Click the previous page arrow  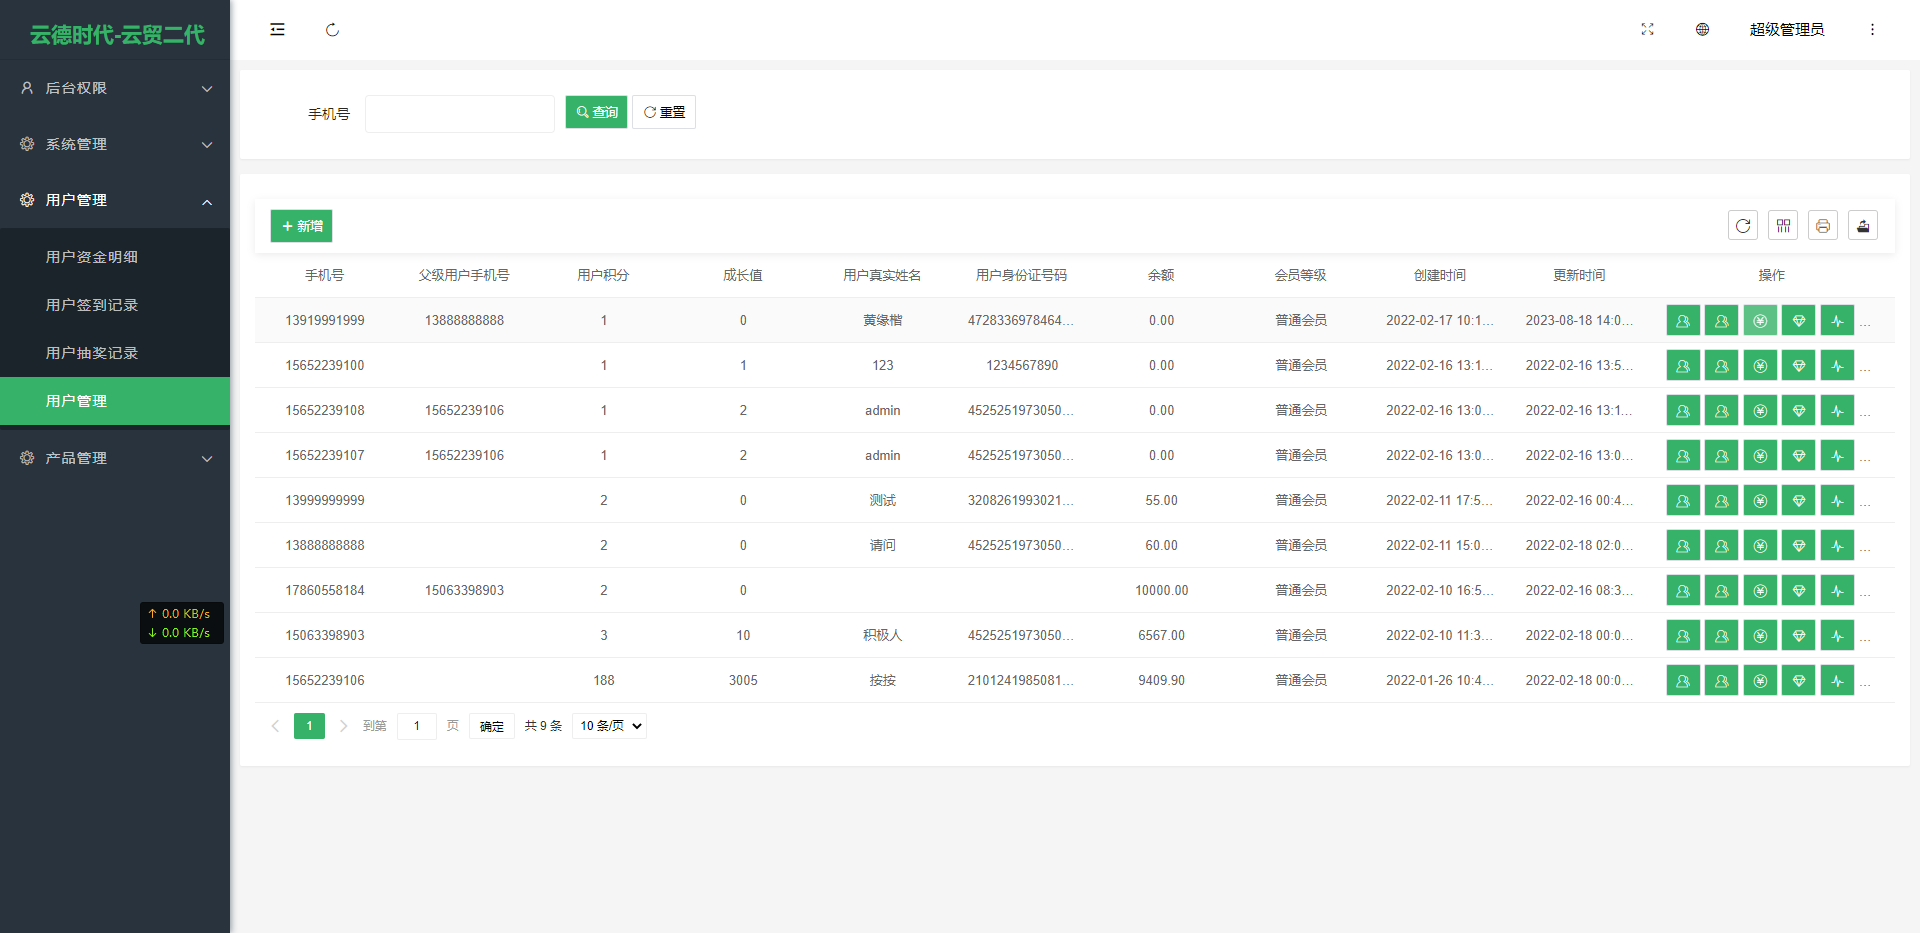point(275,726)
